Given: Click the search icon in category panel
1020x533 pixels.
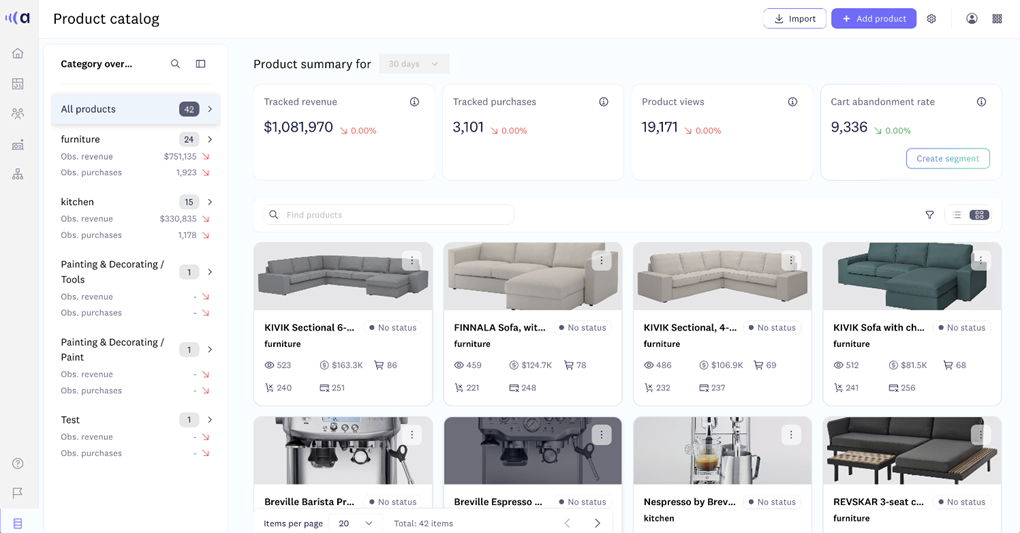Looking at the screenshot, I should [175, 64].
